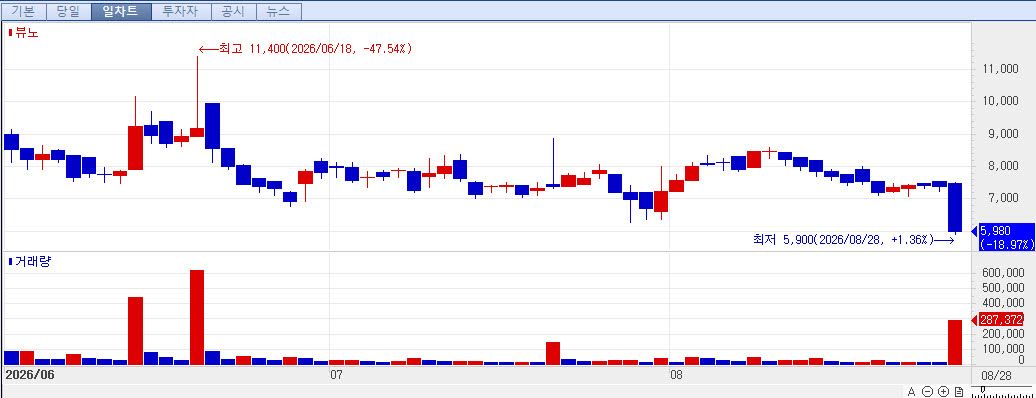The width and height of the screenshot is (1036, 398).
Task: Click the 최고 11,400 high annotation
Action: [x=305, y=49]
